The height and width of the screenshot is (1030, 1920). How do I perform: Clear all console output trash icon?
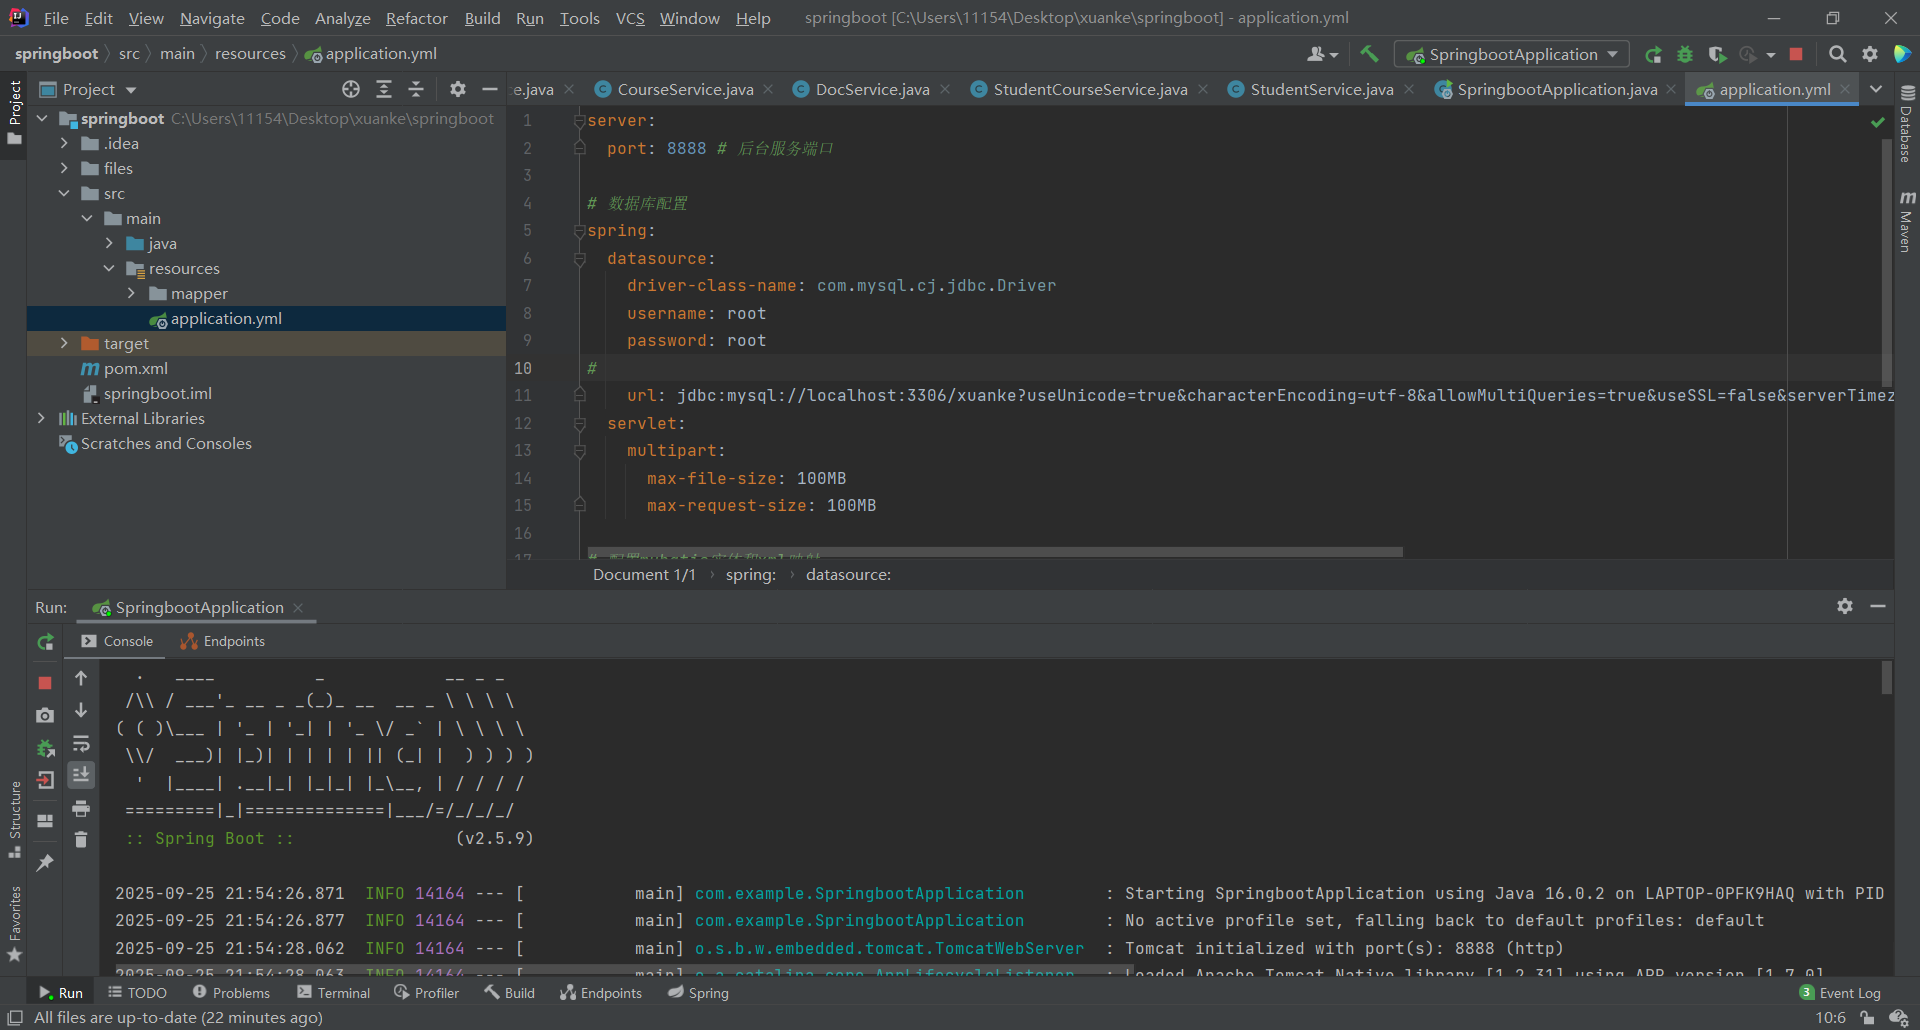(81, 840)
